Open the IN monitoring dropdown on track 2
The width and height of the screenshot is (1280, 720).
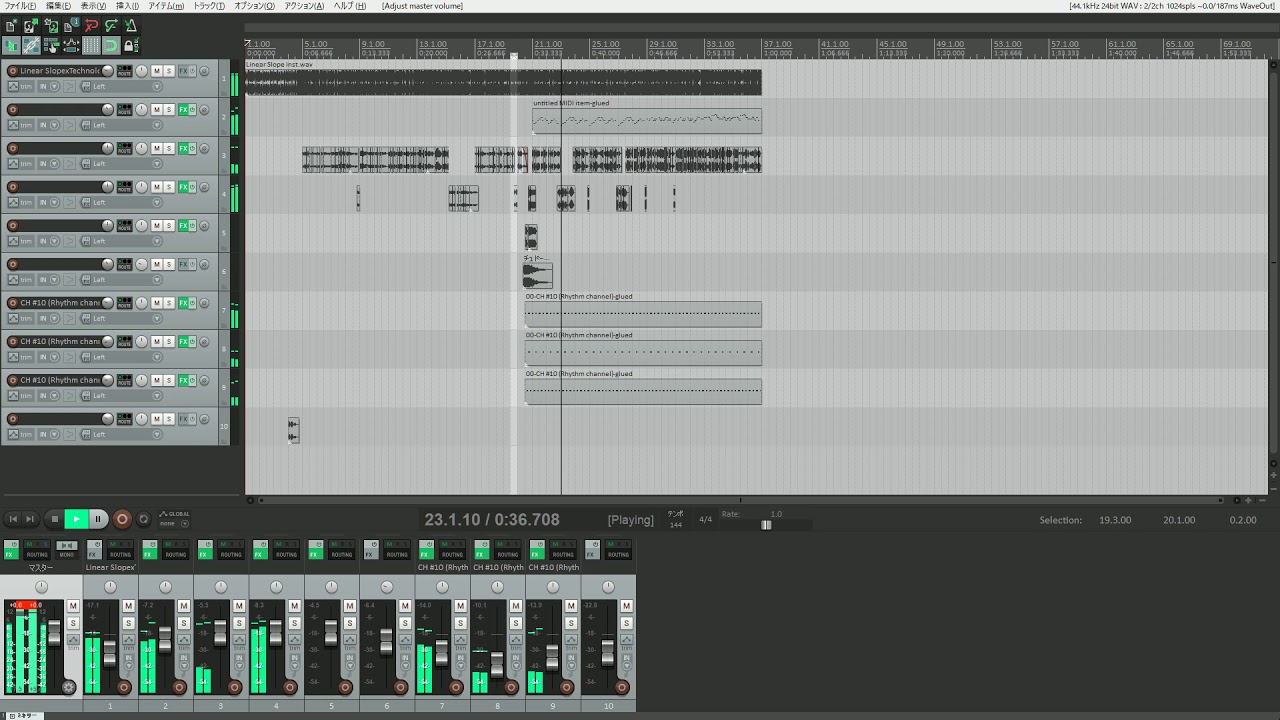click(54, 125)
